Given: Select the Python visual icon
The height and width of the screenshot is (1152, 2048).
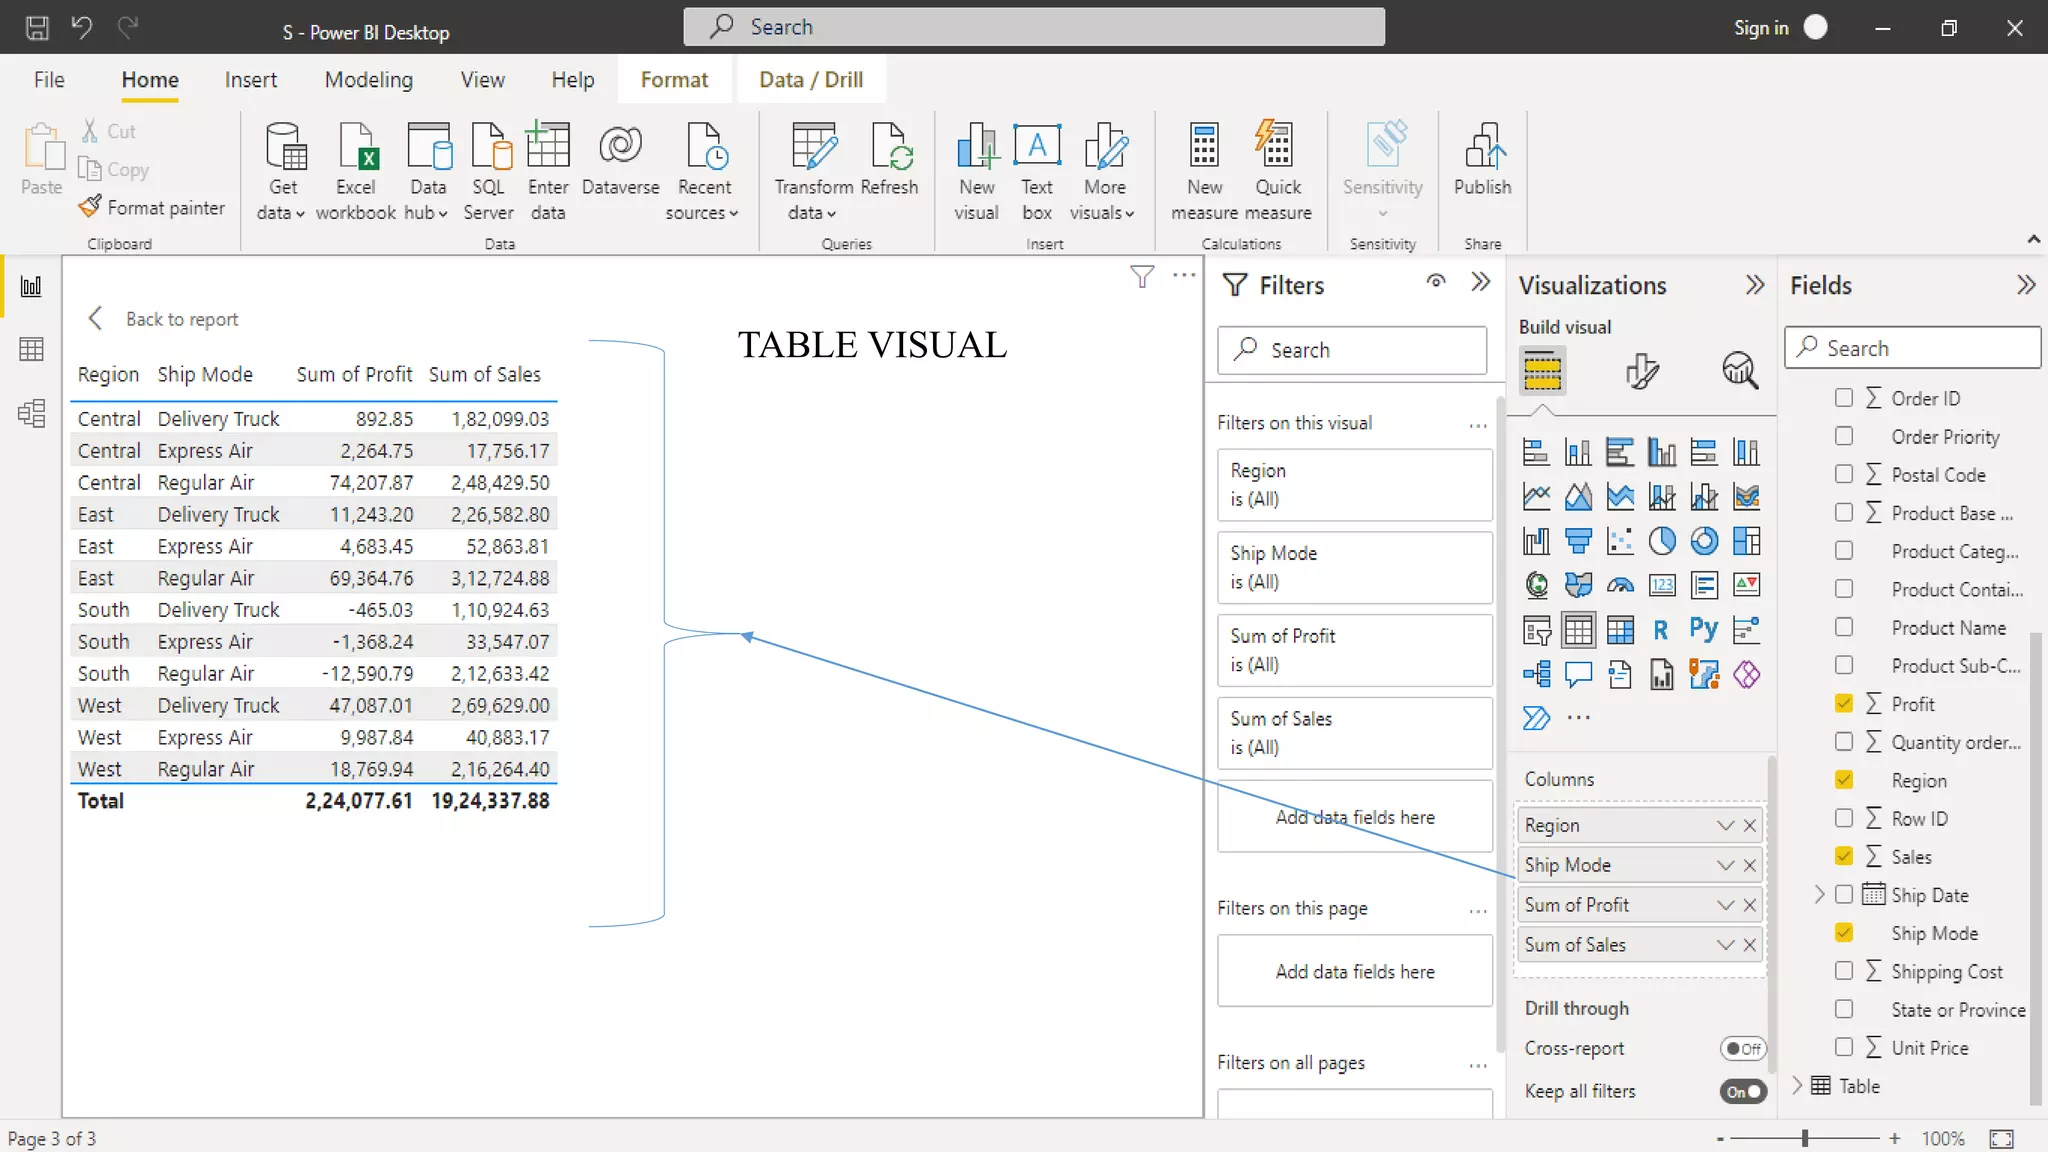Looking at the screenshot, I should [x=1704, y=630].
